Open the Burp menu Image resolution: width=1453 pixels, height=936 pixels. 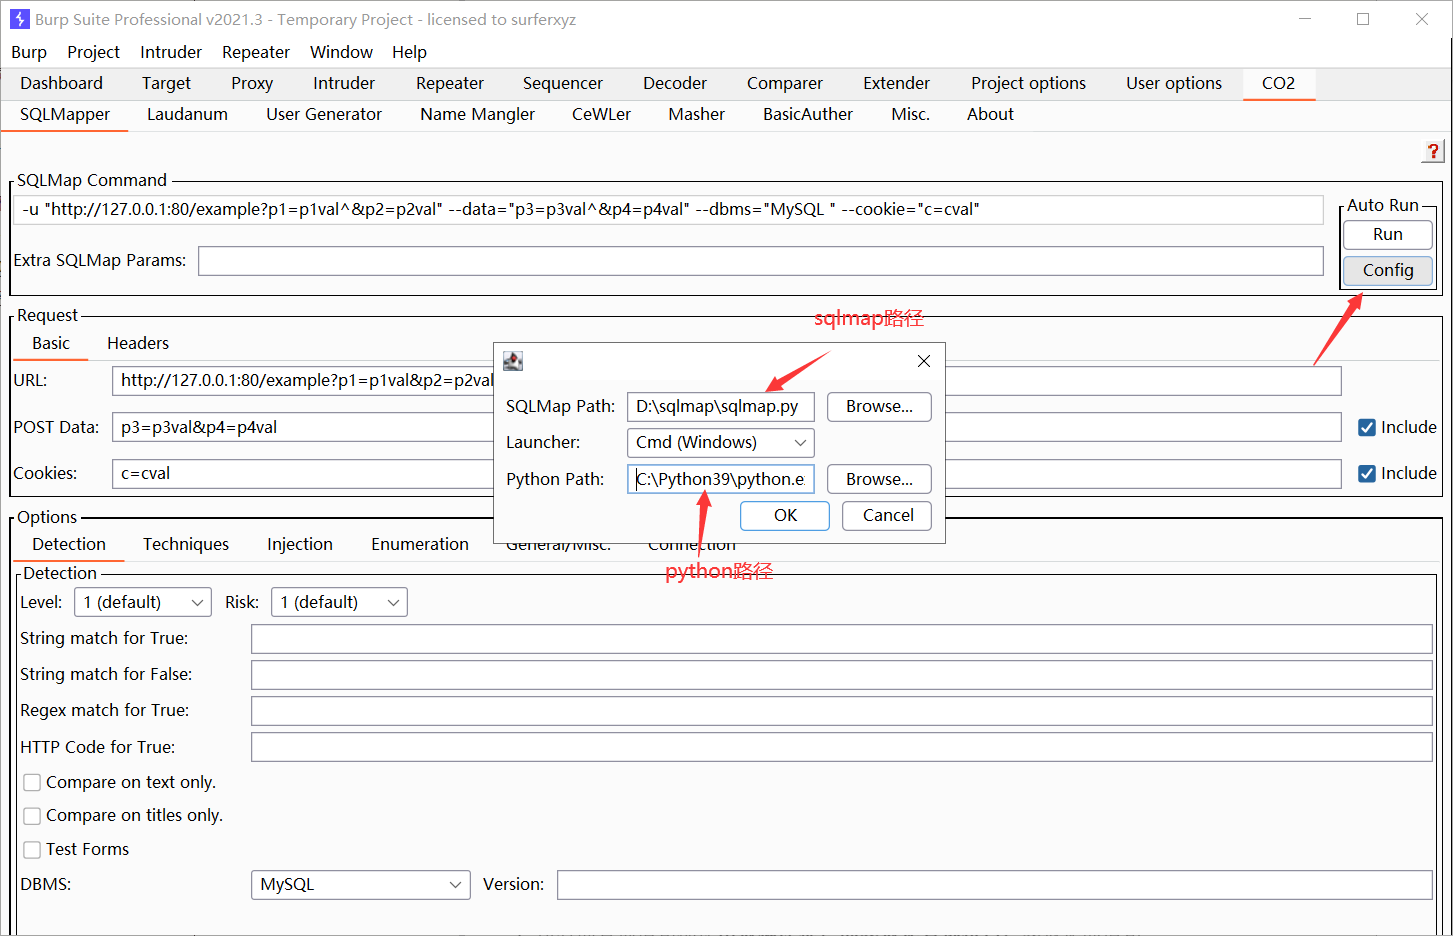pyautogui.click(x=29, y=52)
